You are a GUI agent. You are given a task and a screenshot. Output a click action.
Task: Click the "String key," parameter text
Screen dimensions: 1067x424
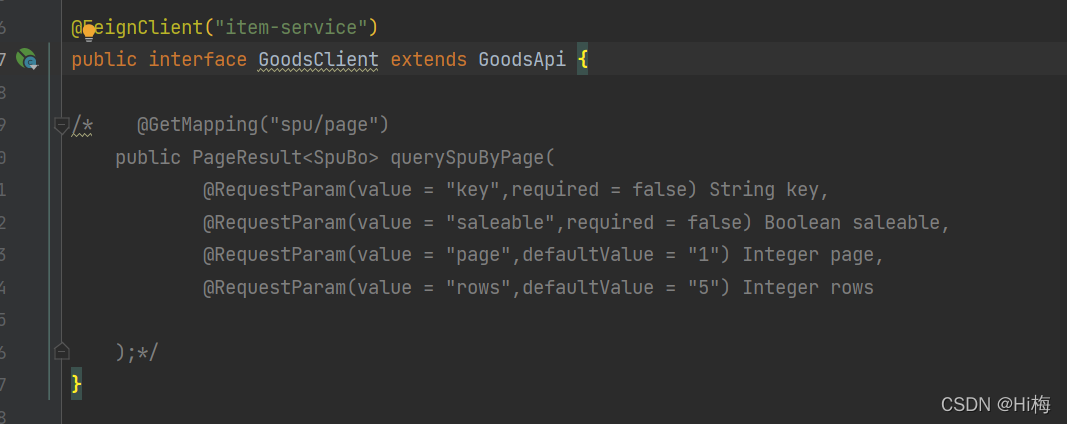click(x=769, y=190)
